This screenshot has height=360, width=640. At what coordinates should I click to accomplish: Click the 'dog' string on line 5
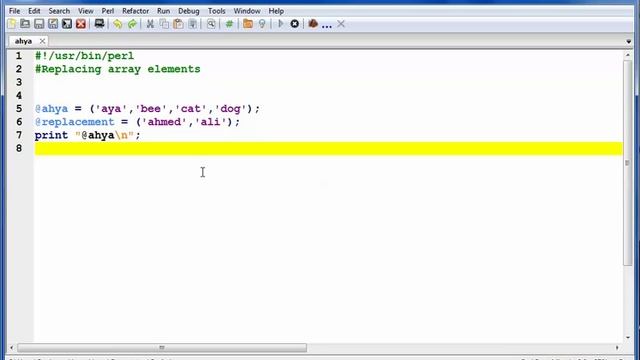(230, 109)
